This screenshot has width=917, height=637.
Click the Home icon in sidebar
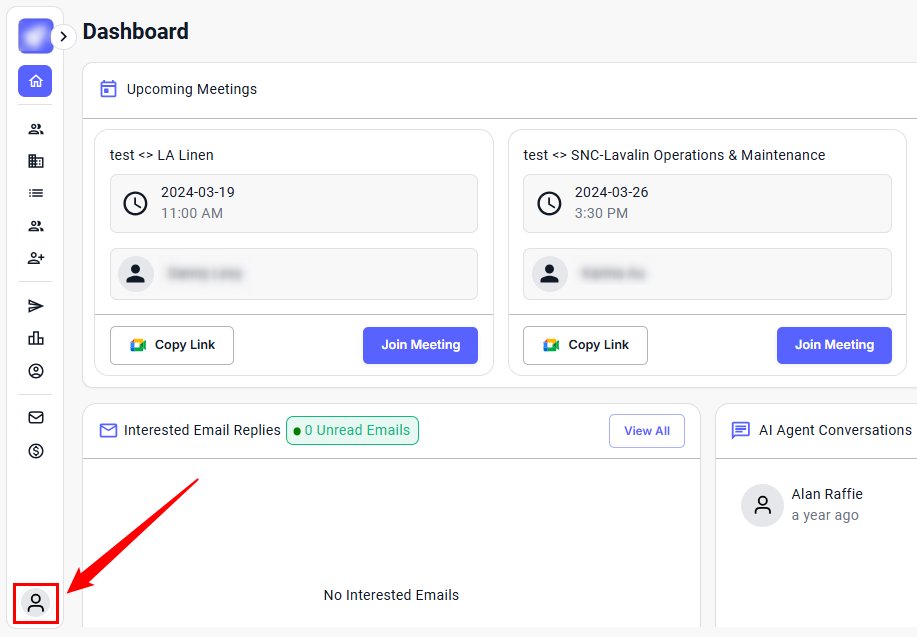35,81
